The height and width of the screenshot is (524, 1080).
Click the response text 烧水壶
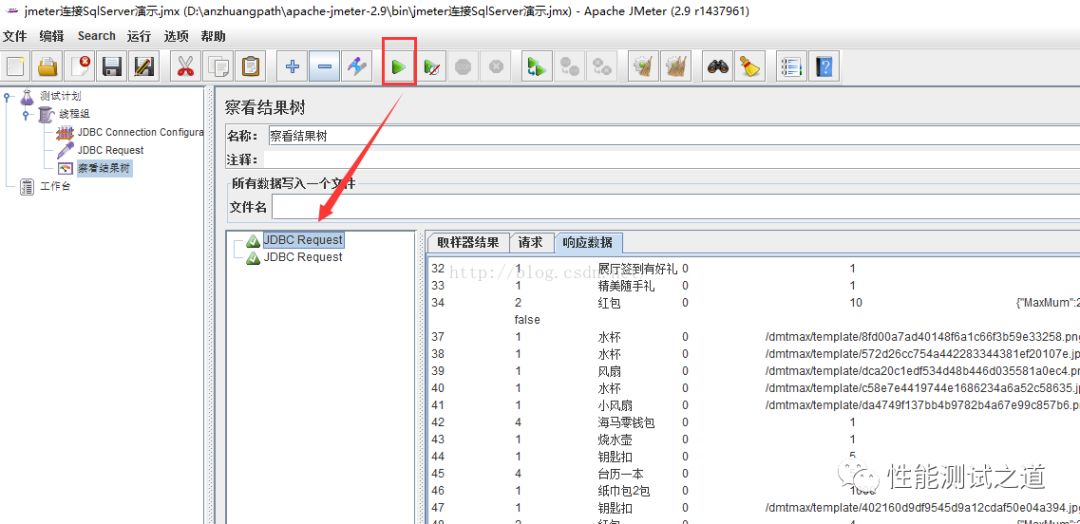tap(614, 439)
